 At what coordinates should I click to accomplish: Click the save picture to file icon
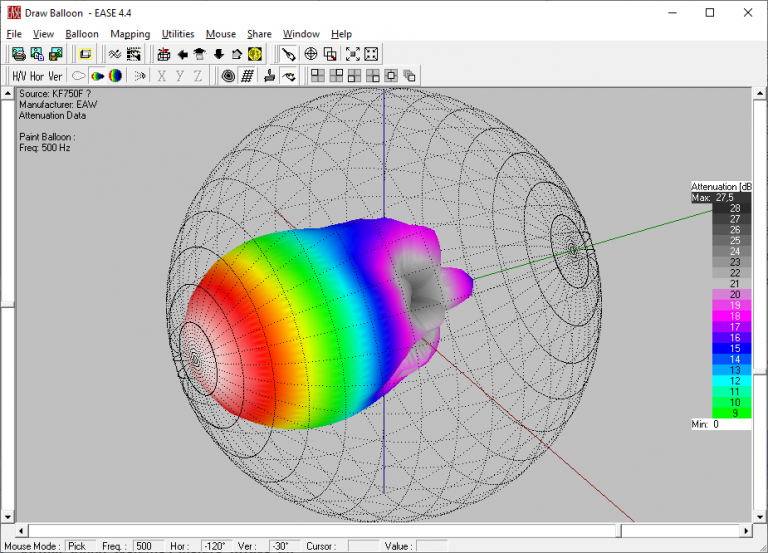point(56,54)
